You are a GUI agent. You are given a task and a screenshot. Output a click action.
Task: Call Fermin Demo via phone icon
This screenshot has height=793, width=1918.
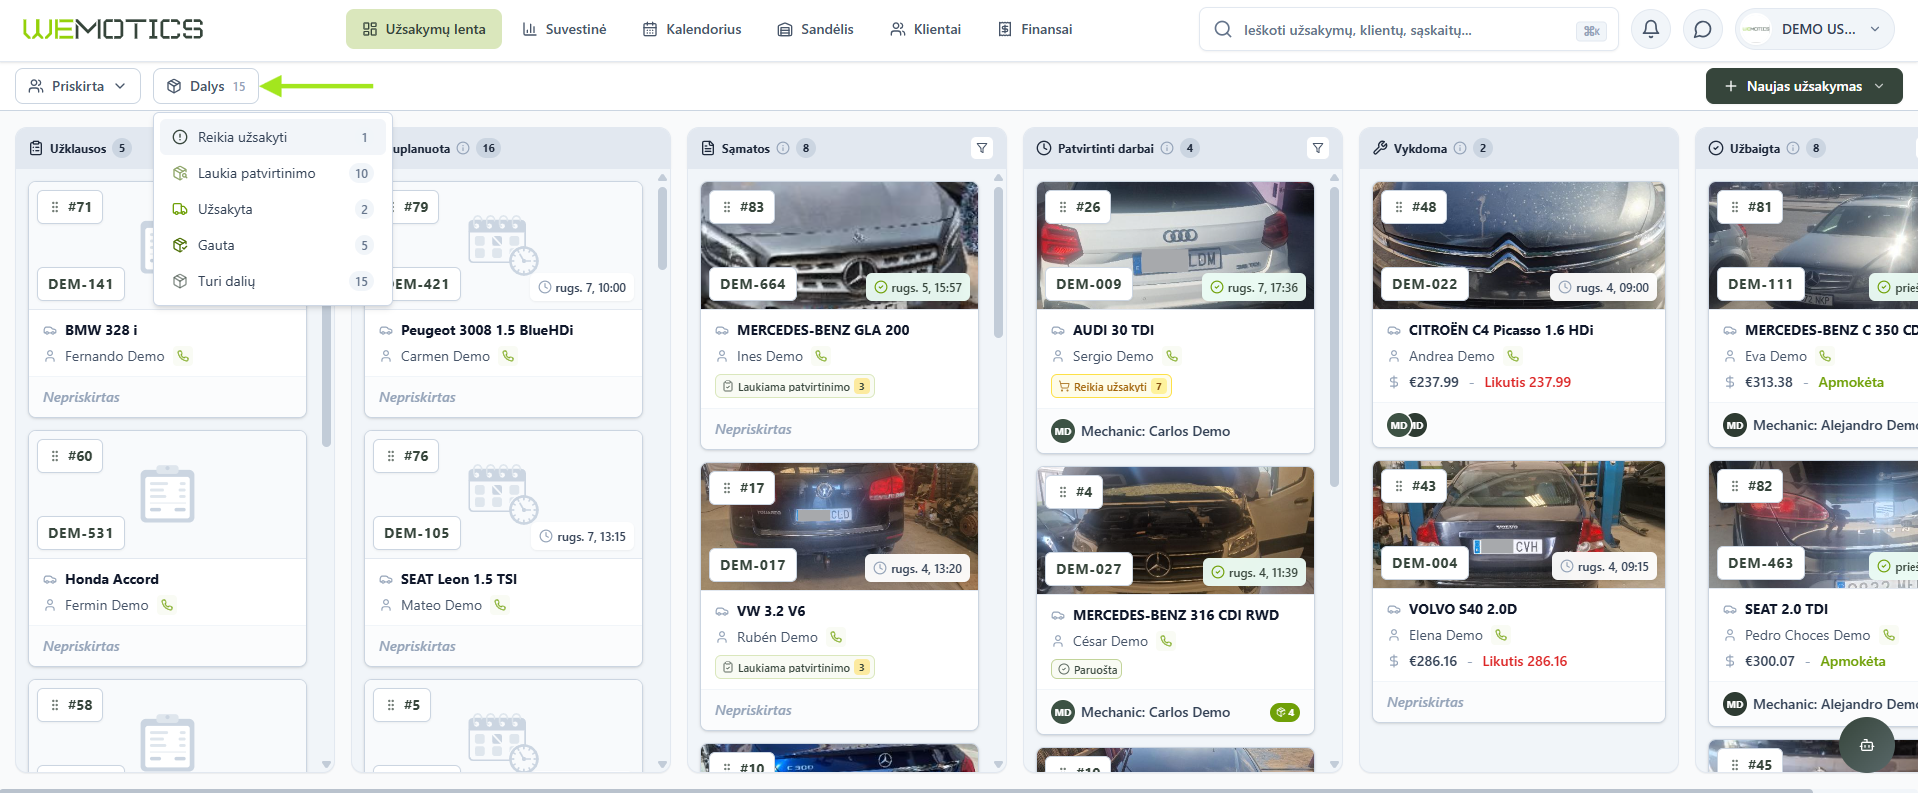[x=167, y=605]
